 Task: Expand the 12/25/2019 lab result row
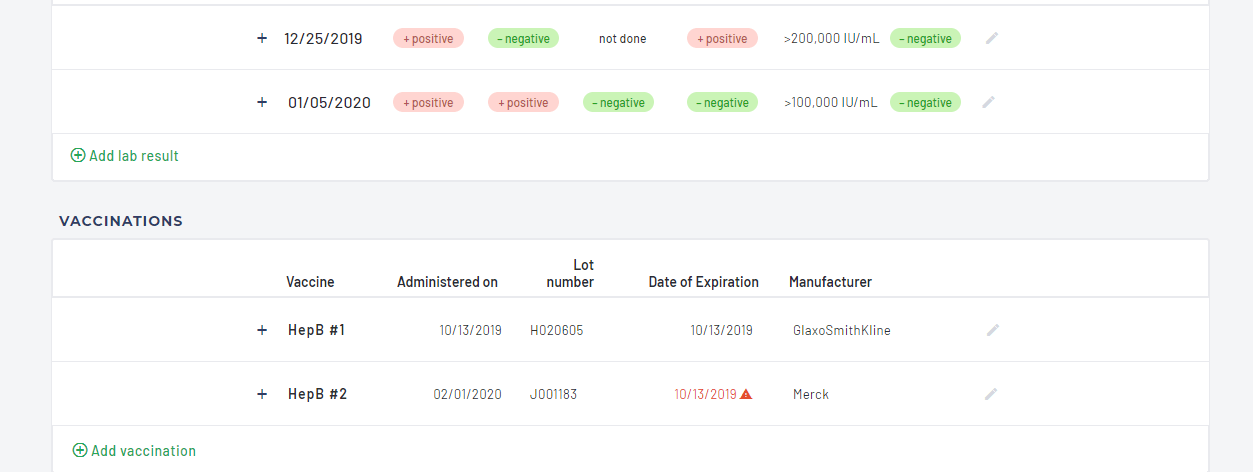pos(262,38)
